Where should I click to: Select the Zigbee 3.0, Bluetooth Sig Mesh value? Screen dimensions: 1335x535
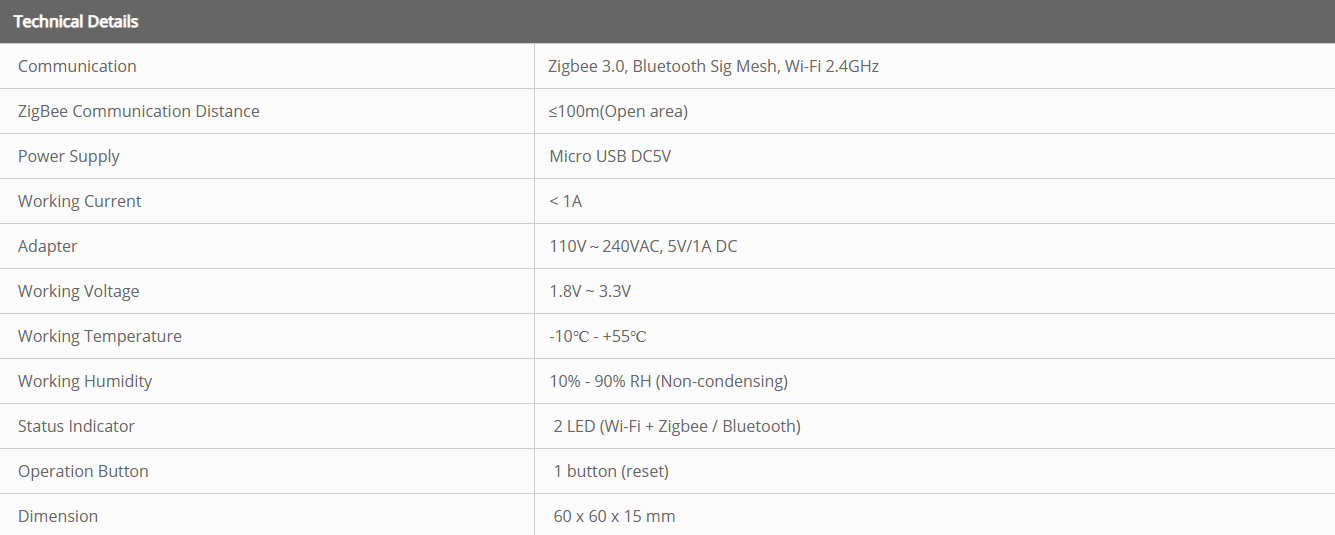pyautogui.click(x=713, y=66)
